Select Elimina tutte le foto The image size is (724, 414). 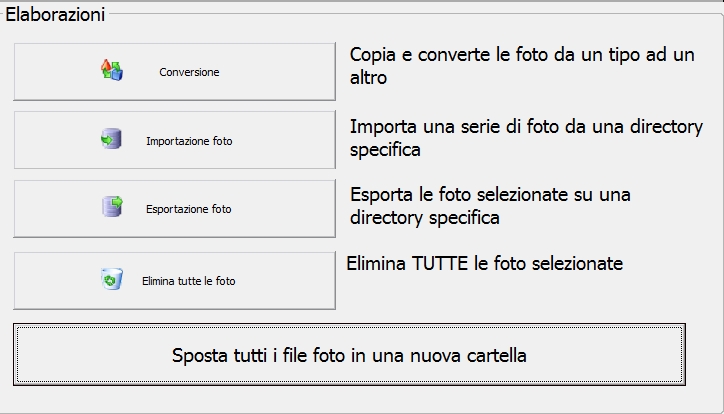tap(175, 281)
